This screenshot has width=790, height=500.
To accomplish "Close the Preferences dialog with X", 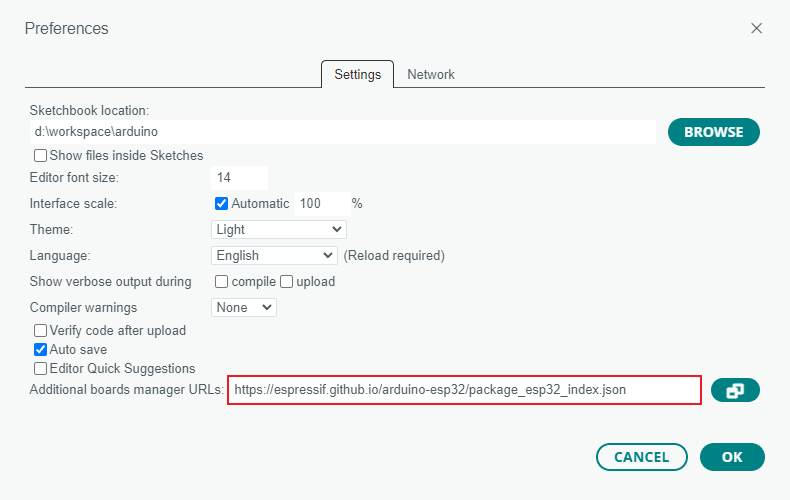I will 756,28.
